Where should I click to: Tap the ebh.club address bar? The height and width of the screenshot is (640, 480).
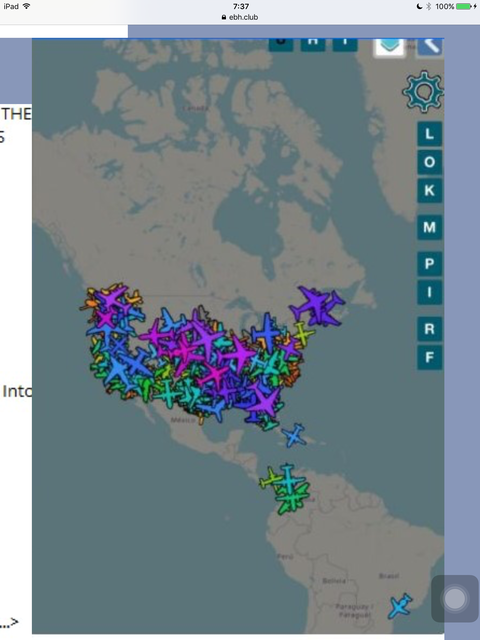[240, 17]
